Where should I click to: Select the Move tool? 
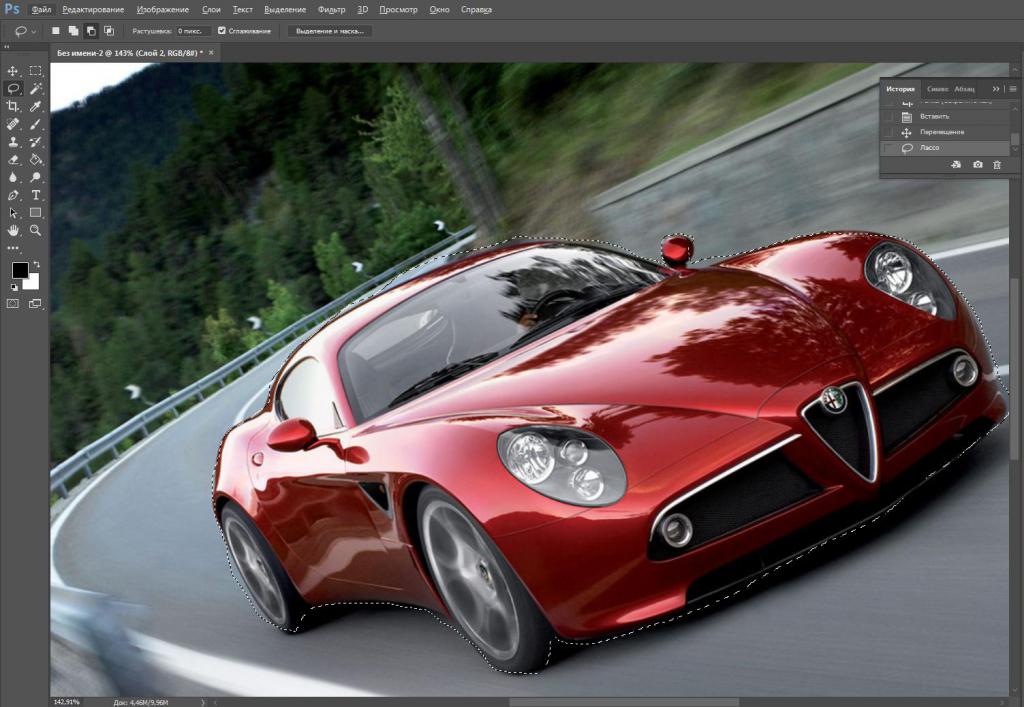pos(13,71)
